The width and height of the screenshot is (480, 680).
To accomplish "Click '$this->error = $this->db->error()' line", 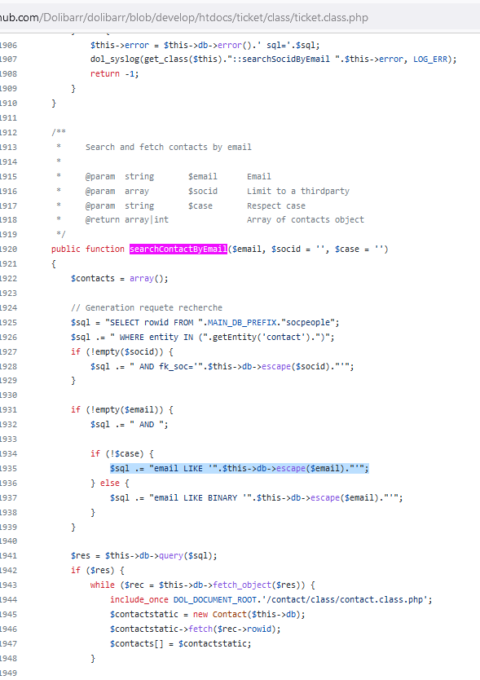I will click(x=205, y=45).
